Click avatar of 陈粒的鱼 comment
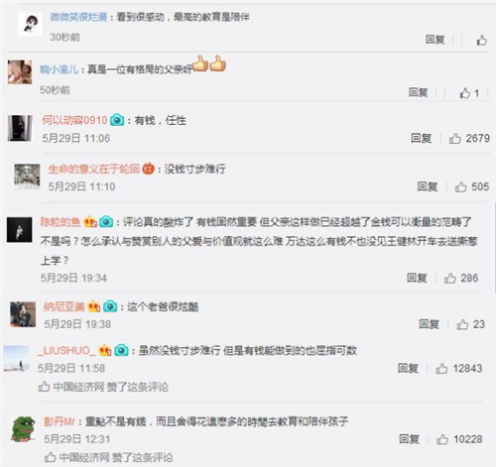The image size is (496, 467). pos(20,230)
